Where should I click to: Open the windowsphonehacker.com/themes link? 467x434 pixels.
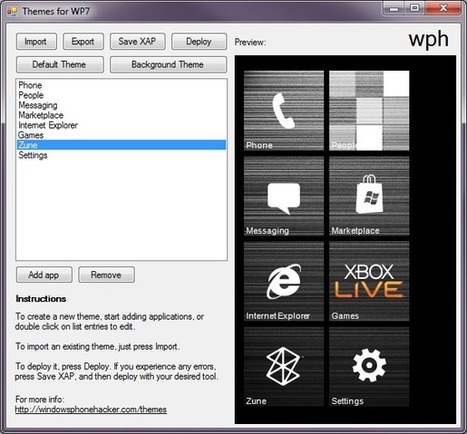91,409
